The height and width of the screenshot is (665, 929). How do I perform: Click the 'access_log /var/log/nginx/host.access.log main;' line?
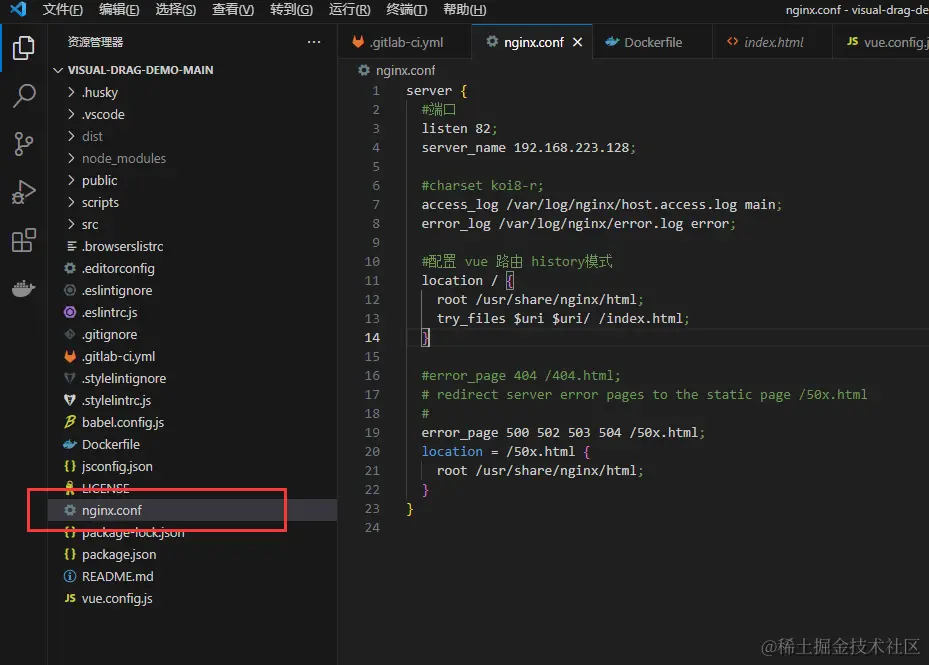601,204
